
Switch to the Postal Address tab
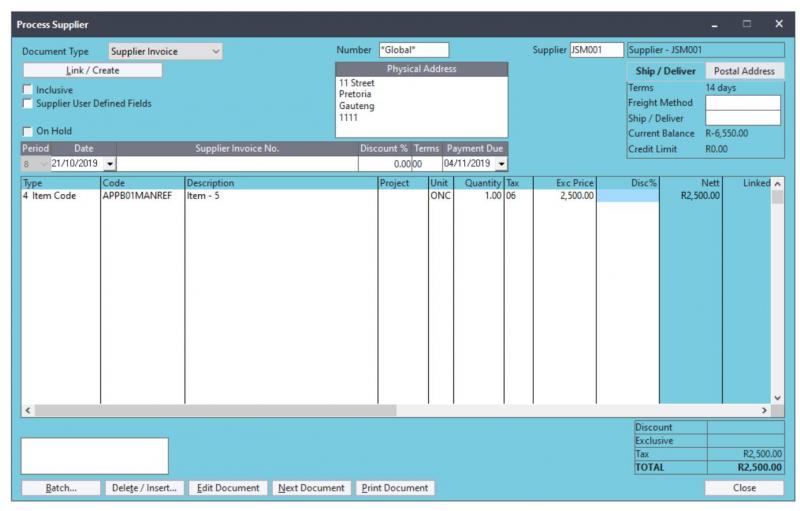(x=744, y=71)
